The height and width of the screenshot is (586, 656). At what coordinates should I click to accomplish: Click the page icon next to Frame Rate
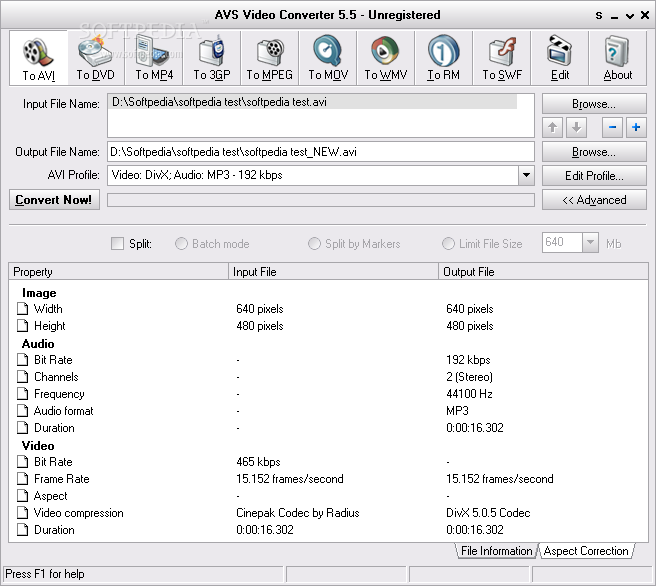pos(23,479)
